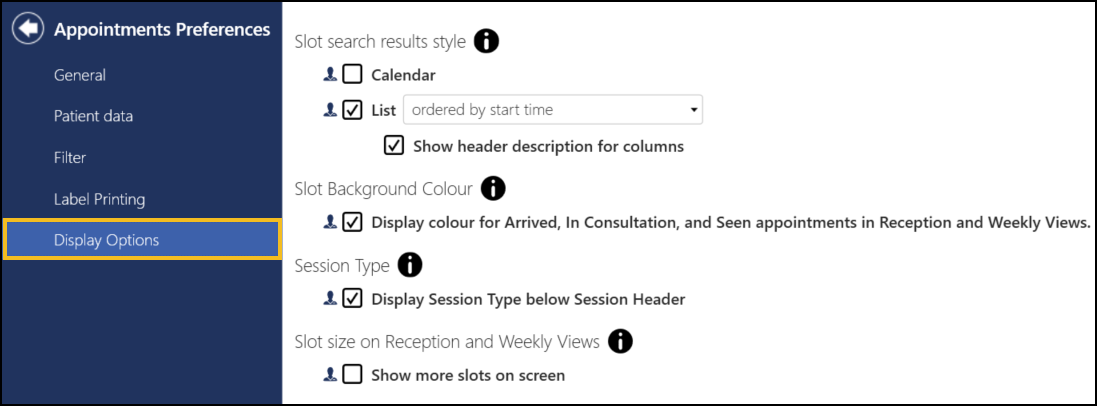The height and width of the screenshot is (406, 1097).
Task: Open Patient data preferences
Action: point(93,116)
